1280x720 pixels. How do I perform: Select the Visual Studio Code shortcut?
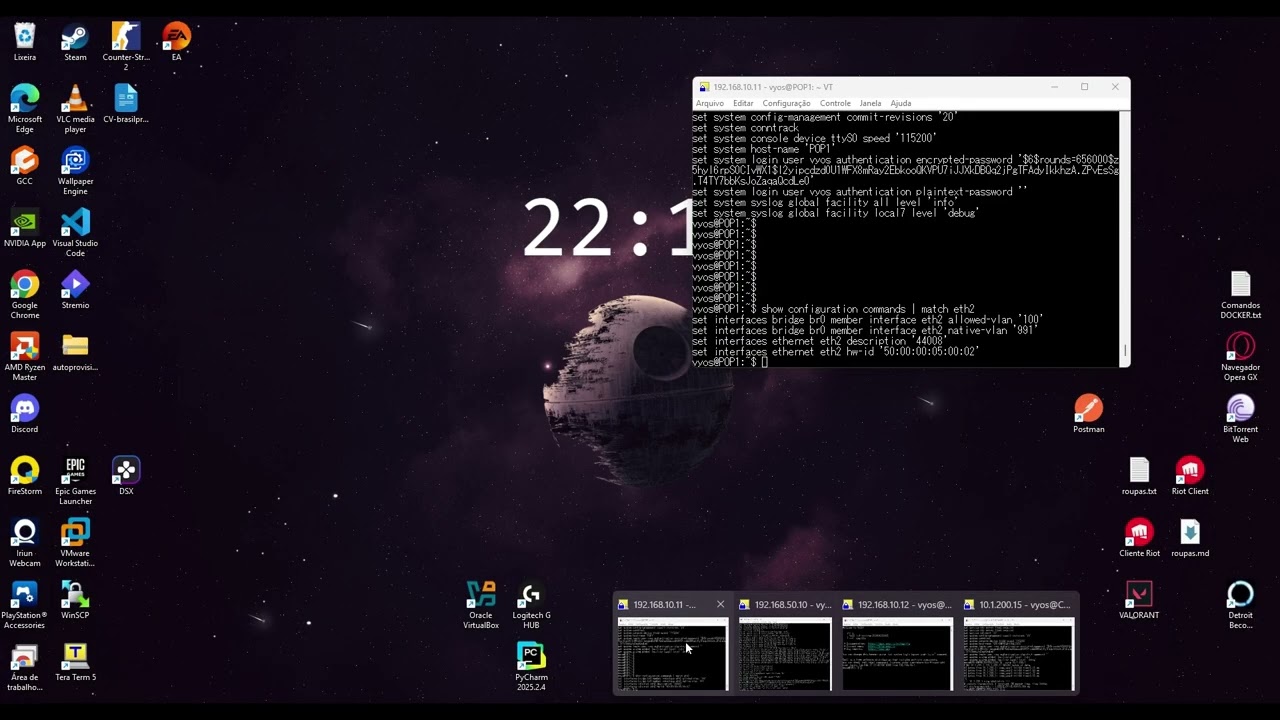coord(75,233)
